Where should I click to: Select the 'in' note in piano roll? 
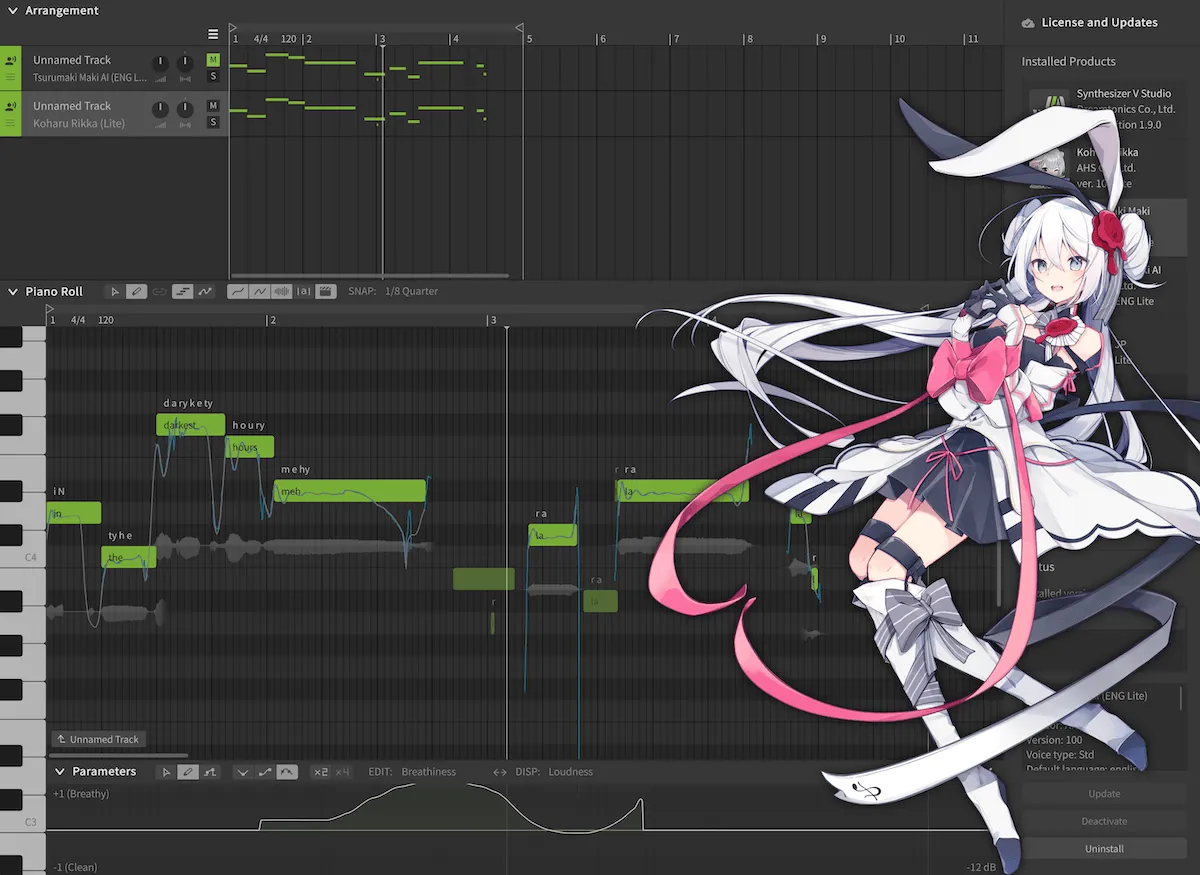(74, 513)
